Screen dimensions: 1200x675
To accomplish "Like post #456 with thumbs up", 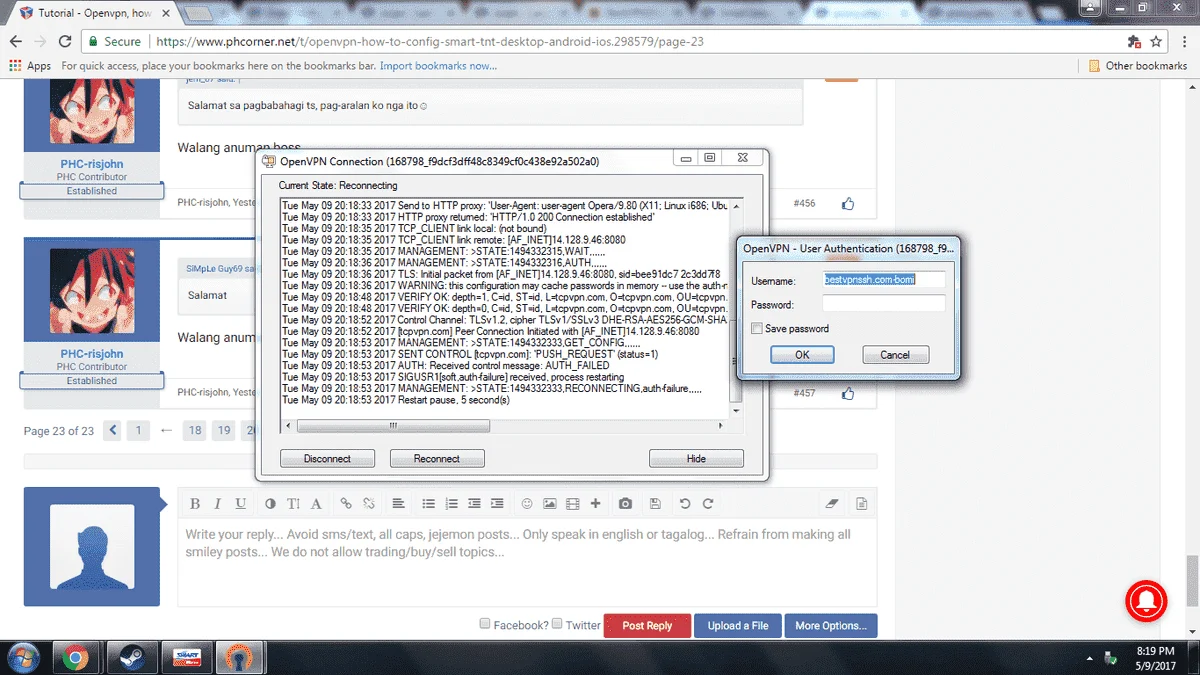I will coord(848,204).
